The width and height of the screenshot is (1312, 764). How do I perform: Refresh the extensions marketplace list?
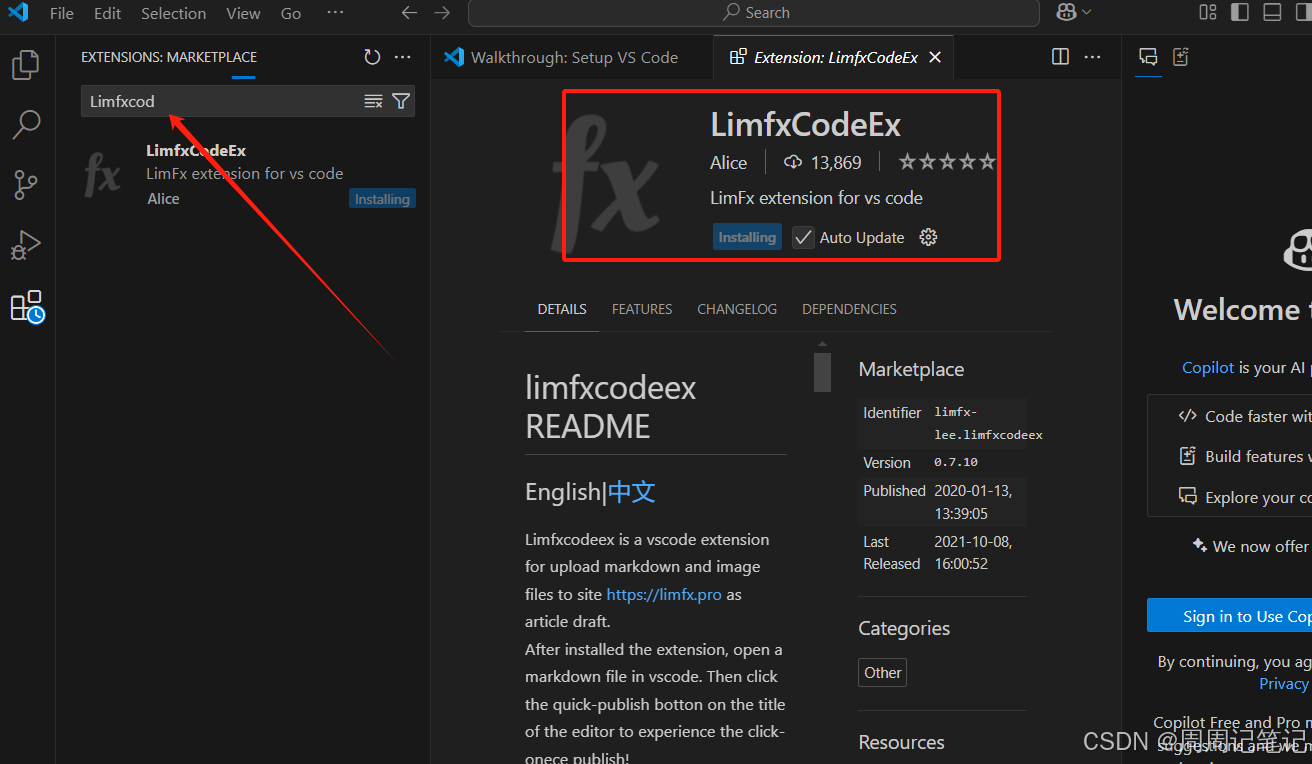point(372,57)
